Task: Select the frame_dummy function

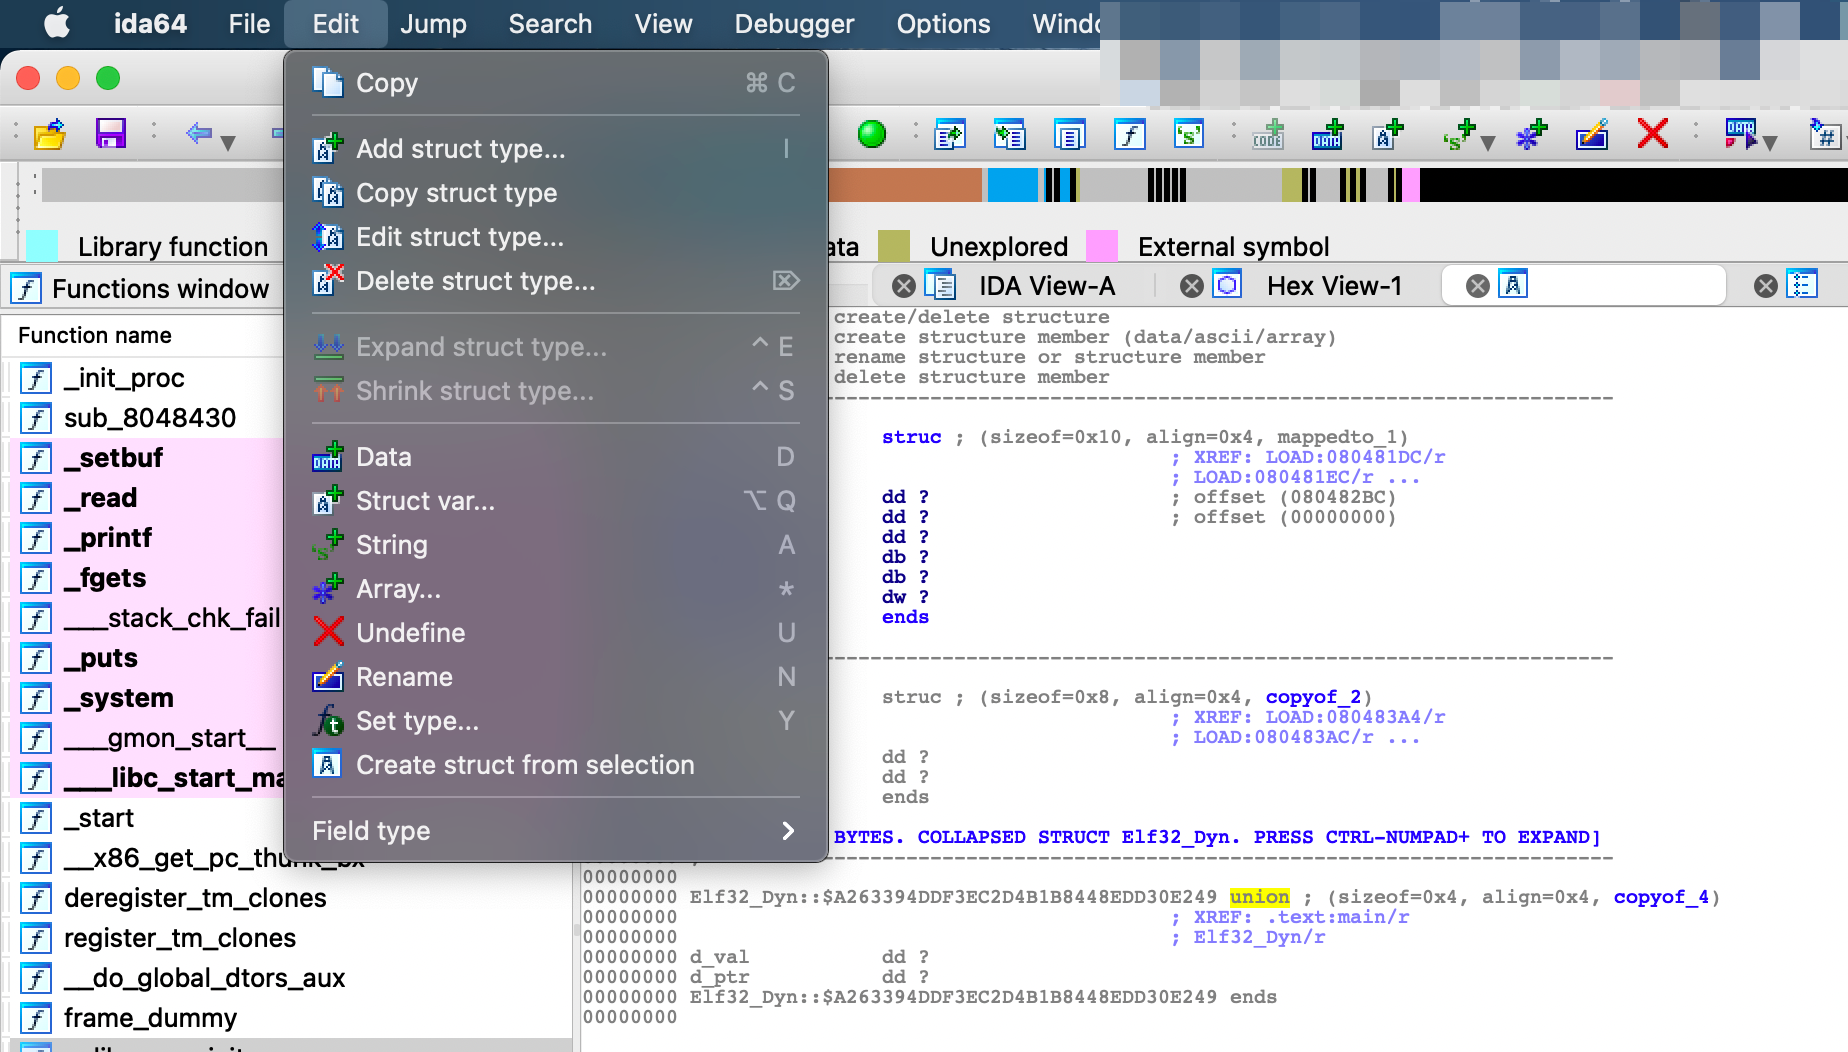Action: 150,1018
